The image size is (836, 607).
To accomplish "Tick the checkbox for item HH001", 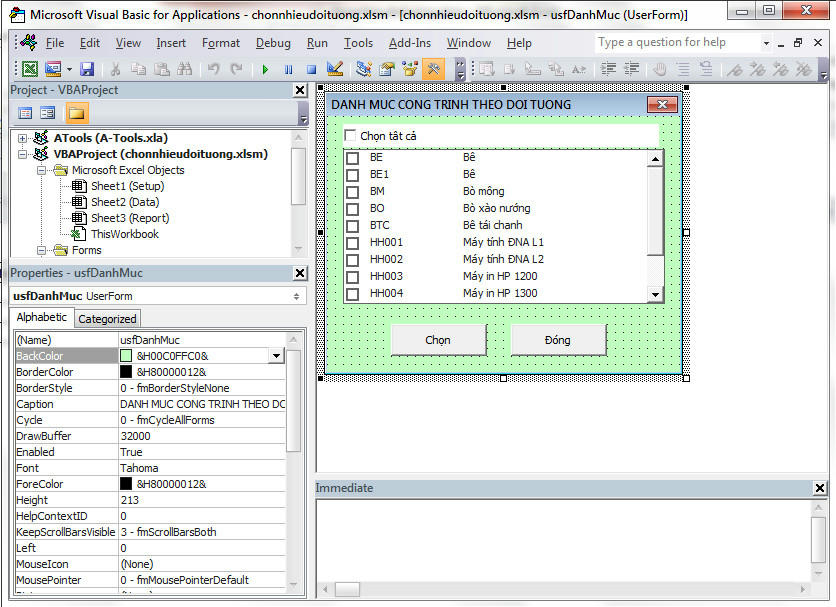I will coord(352,242).
